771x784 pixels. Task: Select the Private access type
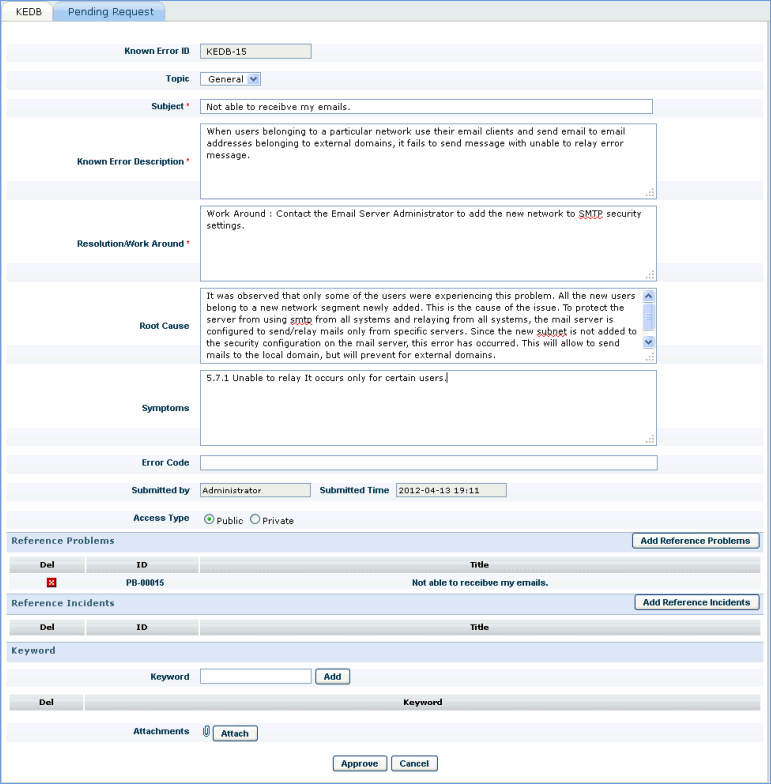[255, 520]
